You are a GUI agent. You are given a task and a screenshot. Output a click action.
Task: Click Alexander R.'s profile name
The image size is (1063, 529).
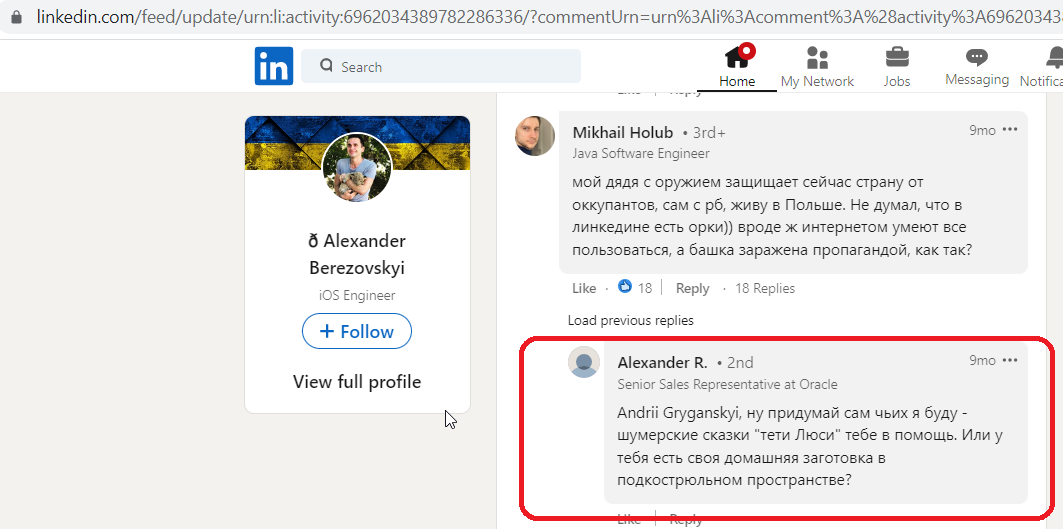[662, 362]
